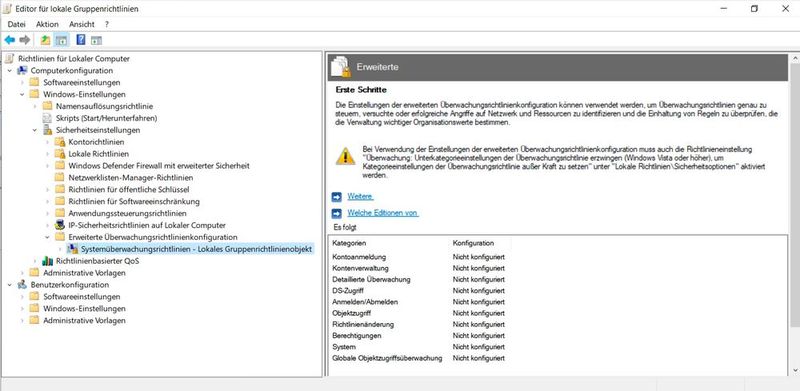Expand the Kontorichtlinien node

[47, 142]
